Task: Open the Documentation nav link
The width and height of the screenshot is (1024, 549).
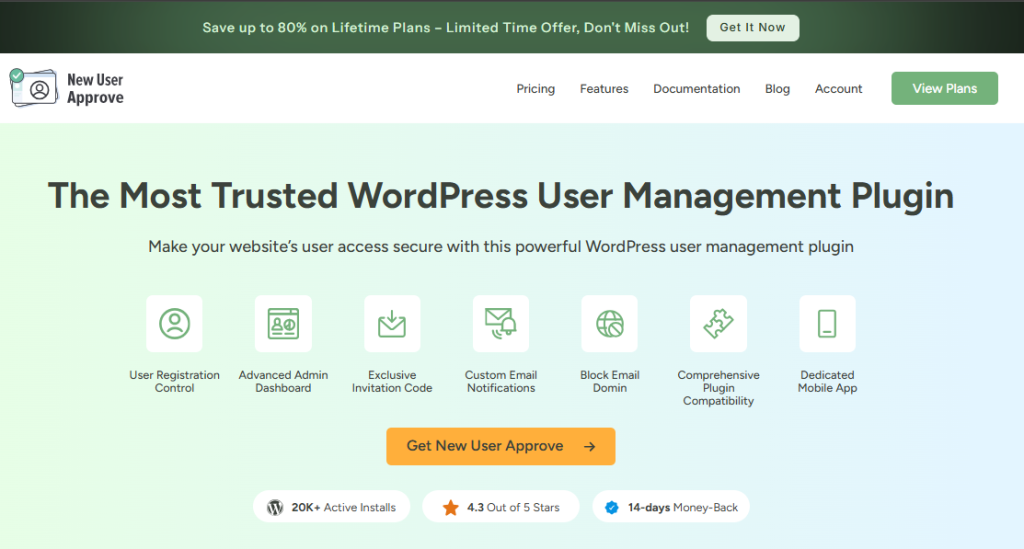Action: pos(697,89)
